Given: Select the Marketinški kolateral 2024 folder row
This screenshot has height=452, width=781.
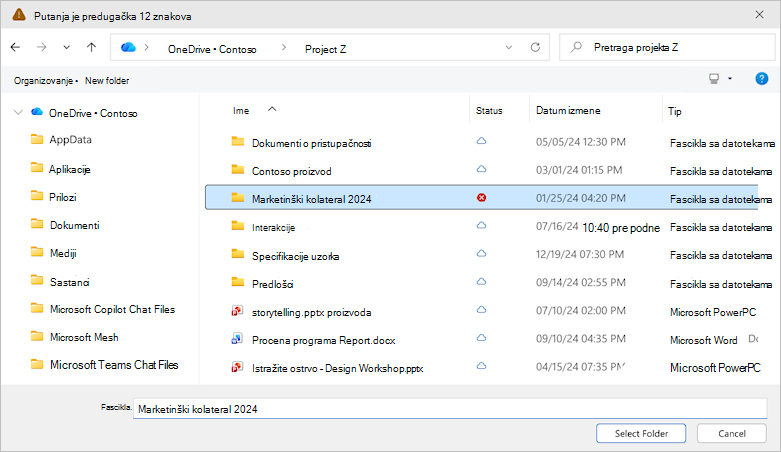Looking at the screenshot, I should click(482, 197).
